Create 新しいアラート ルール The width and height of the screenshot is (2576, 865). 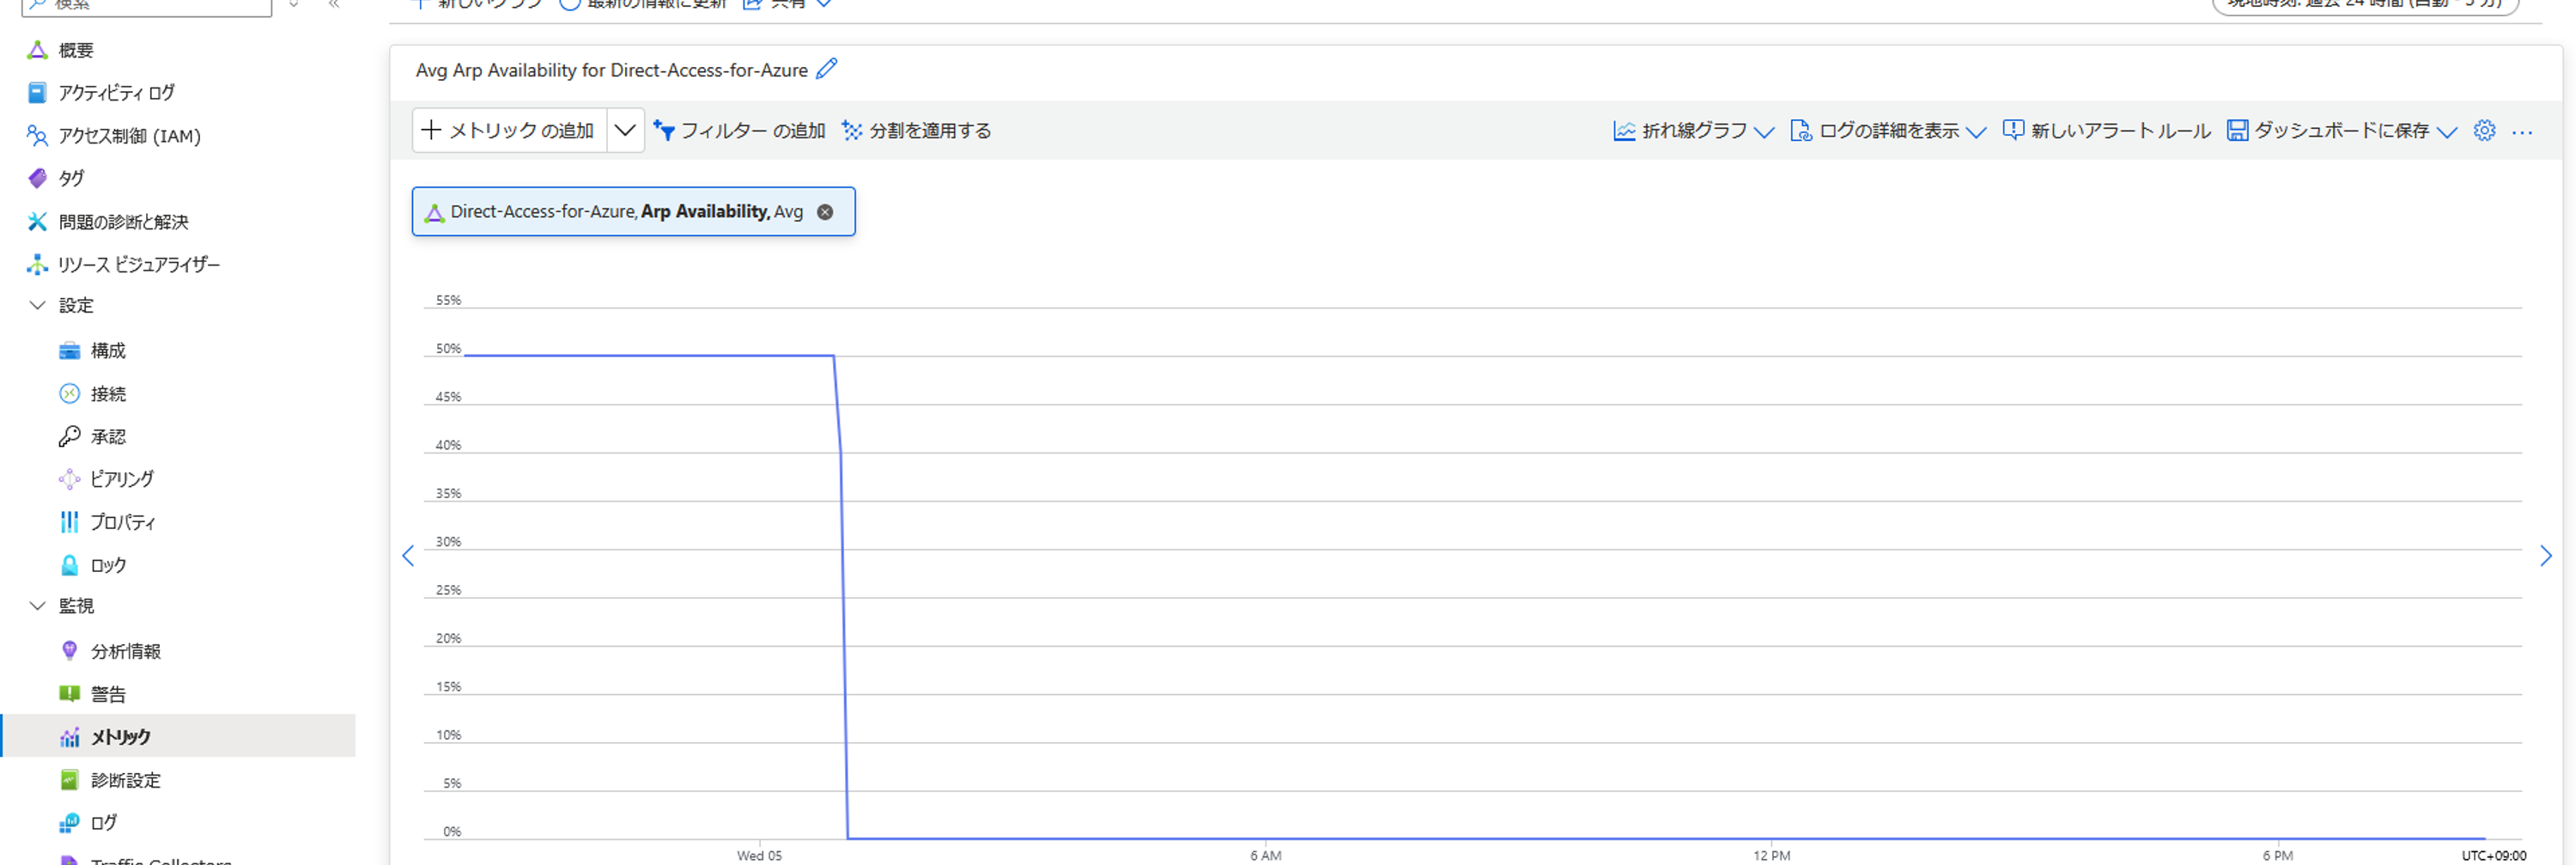coord(2107,131)
